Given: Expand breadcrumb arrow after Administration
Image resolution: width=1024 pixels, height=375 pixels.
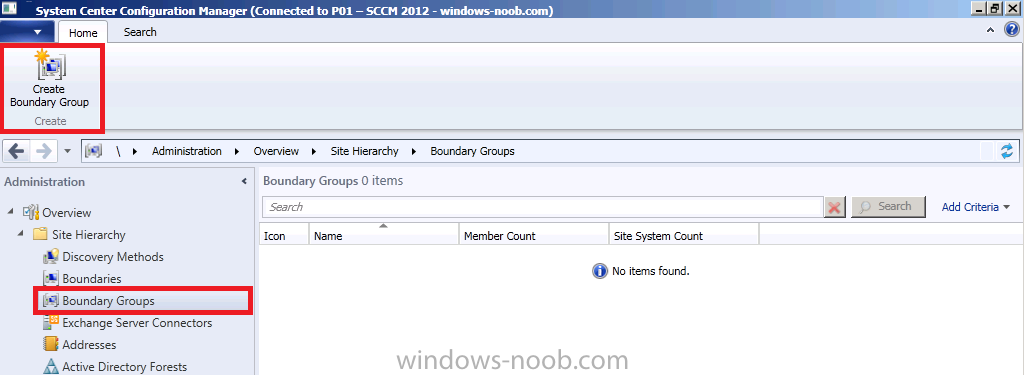Looking at the screenshot, I should click(x=236, y=152).
